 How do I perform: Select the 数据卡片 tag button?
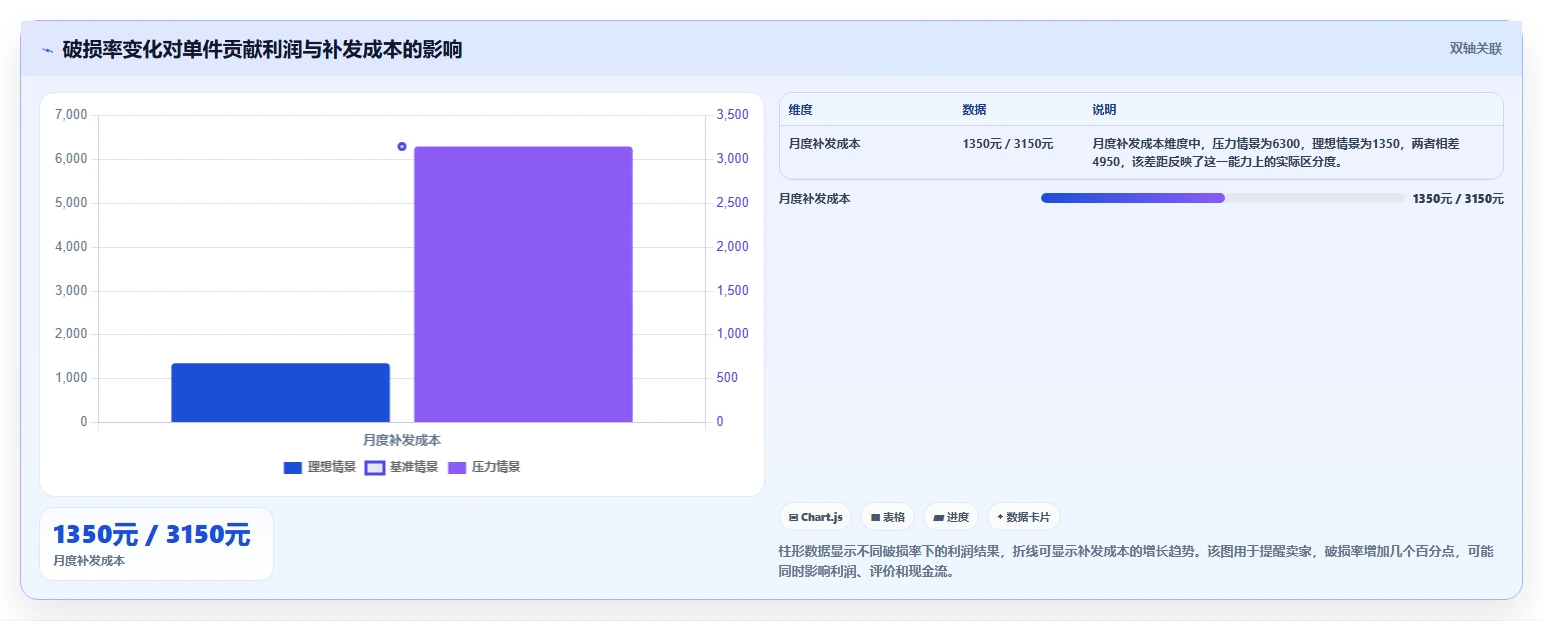1023,517
